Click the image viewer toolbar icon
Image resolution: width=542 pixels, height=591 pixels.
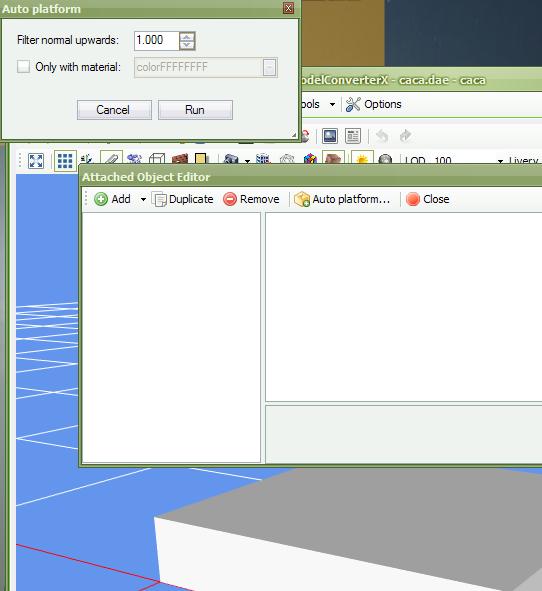coord(330,136)
